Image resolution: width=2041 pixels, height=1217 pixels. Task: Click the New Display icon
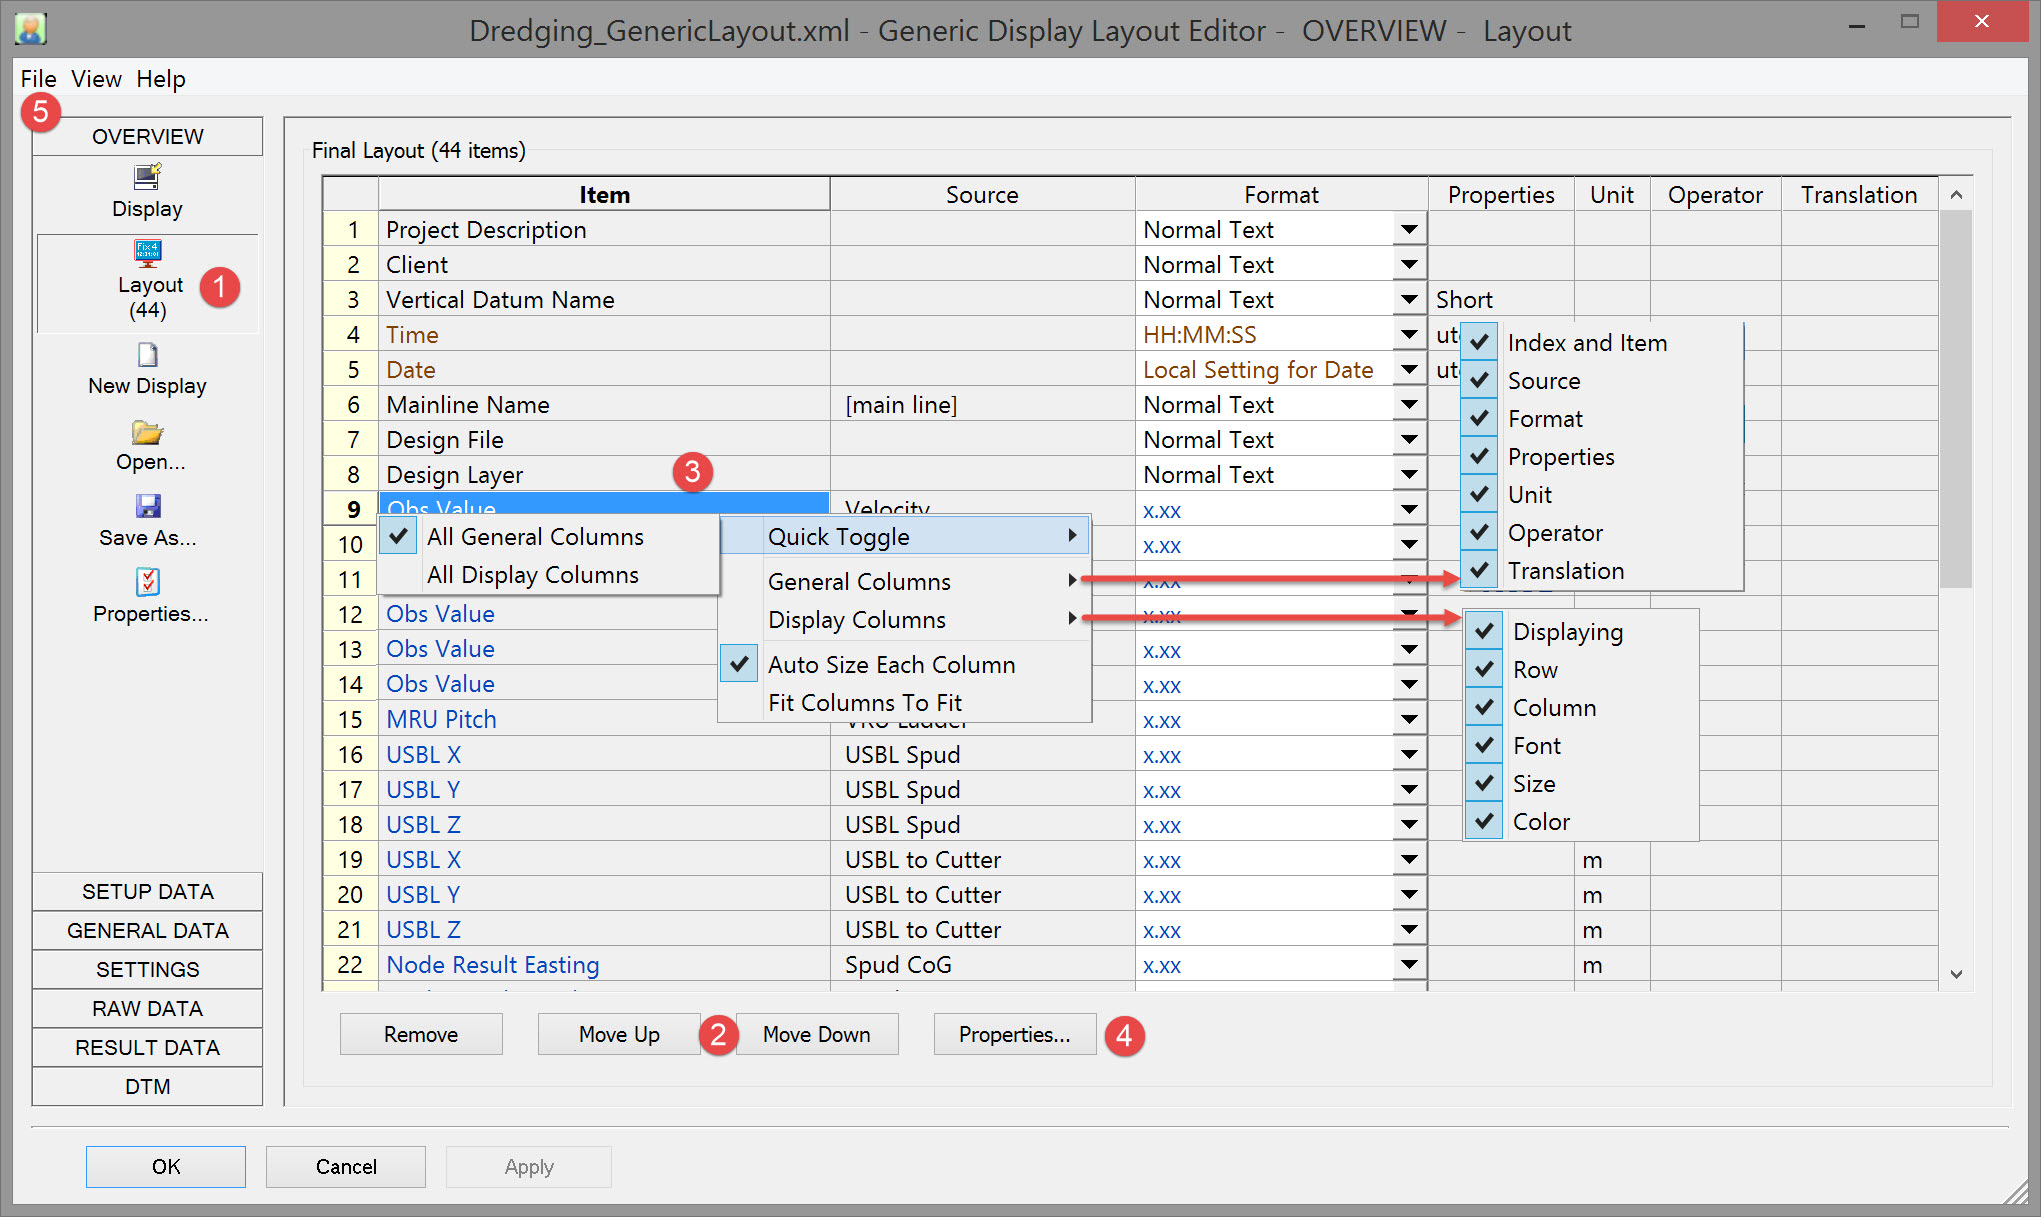tap(147, 355)
